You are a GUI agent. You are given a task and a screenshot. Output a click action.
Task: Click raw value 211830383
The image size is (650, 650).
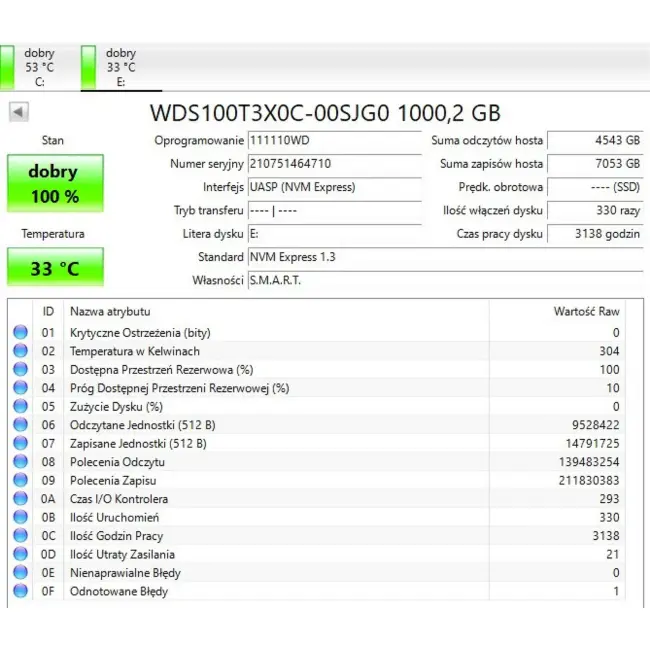(x=589, y=480)
